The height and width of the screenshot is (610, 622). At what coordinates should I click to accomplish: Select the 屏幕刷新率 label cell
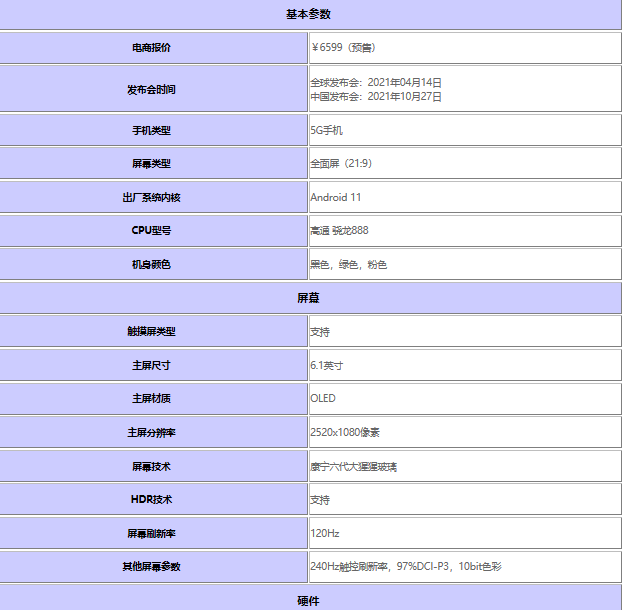(x=152, y=533)
